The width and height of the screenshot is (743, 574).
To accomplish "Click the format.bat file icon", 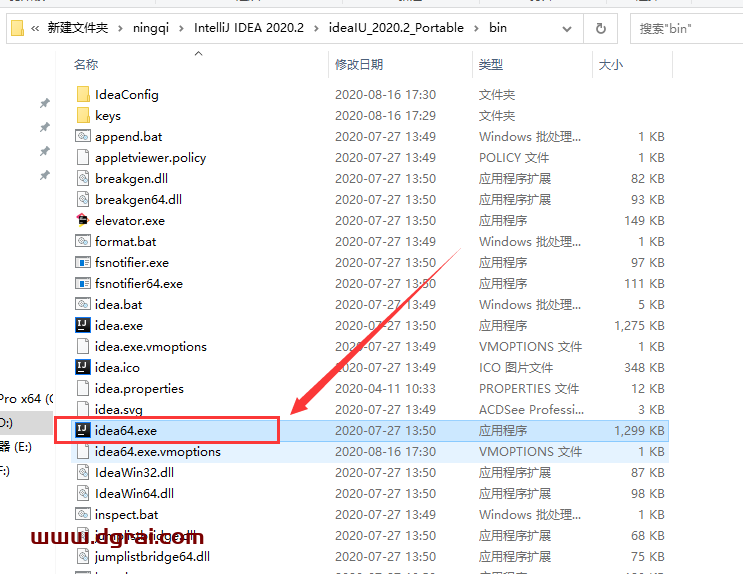I will [83, 241].
